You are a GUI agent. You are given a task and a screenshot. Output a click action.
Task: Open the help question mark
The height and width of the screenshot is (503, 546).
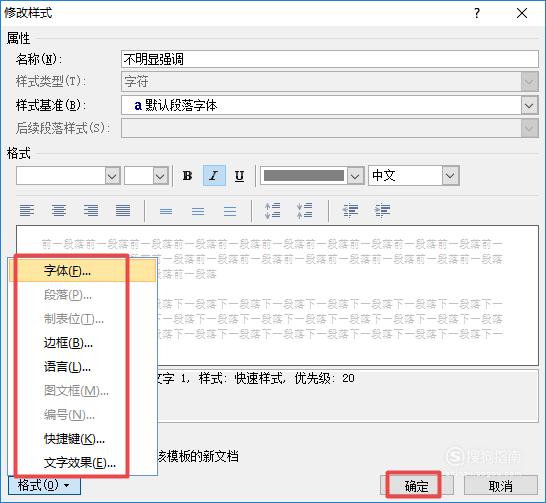pyautogui.click(x=477, y=13)
